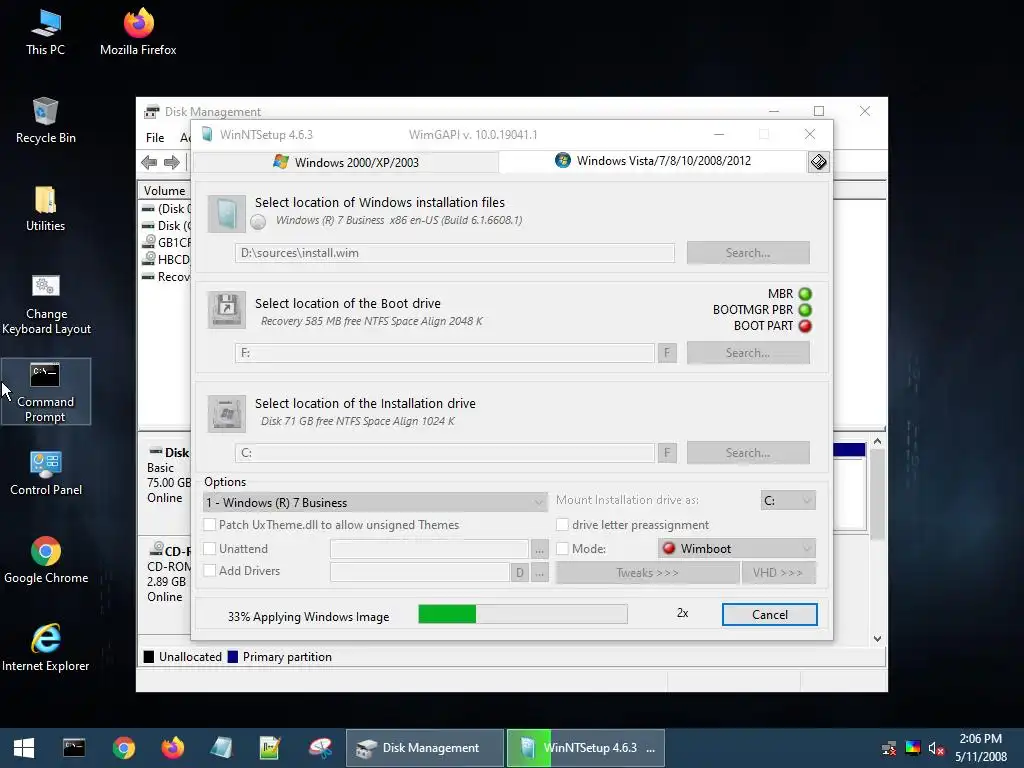Launch Google Chrome from the desktop
This screenshot has width=1024, height=768.
coord(46,560)
